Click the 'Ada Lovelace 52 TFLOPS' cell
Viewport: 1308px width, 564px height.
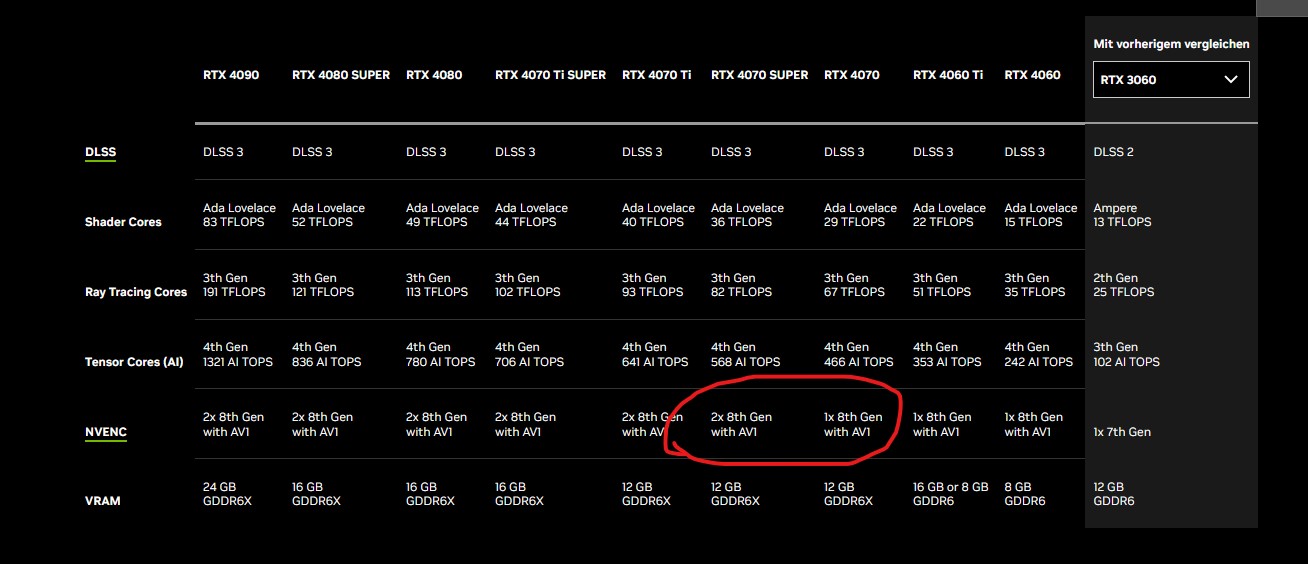(328, 215)
